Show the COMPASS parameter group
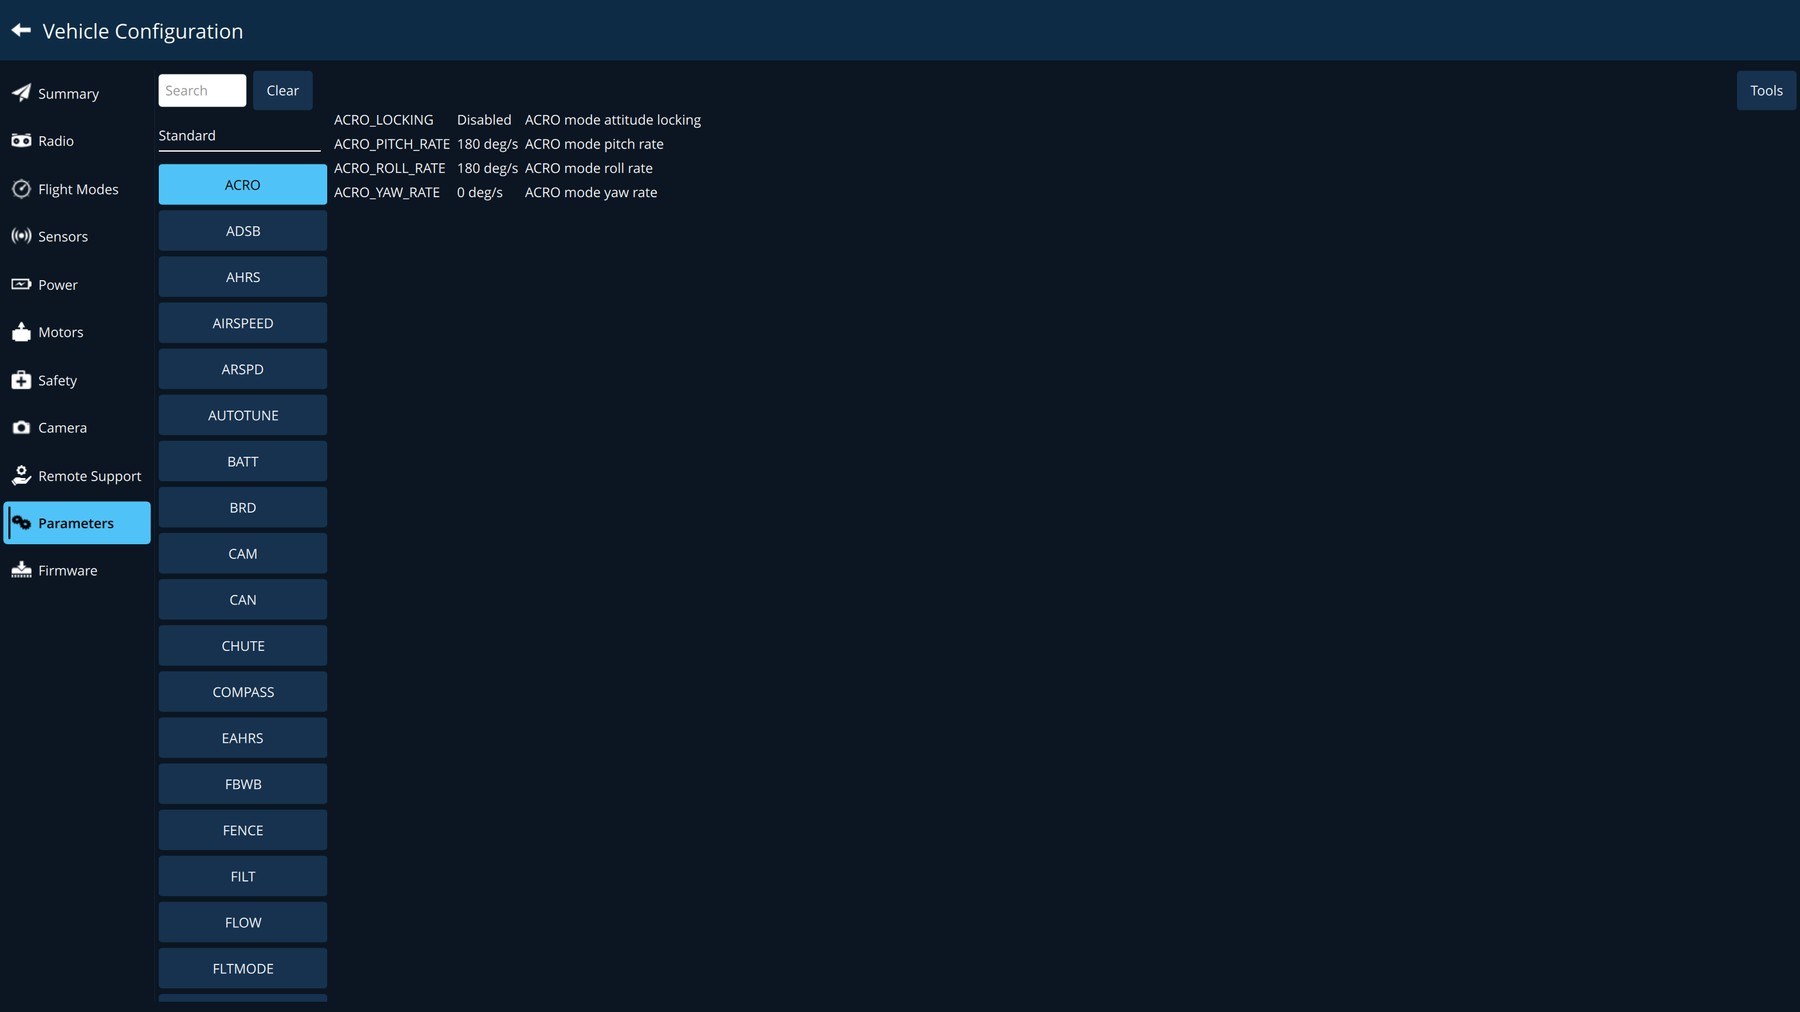This screenshot has height=1012, width=1800. (x=243, y=692)
